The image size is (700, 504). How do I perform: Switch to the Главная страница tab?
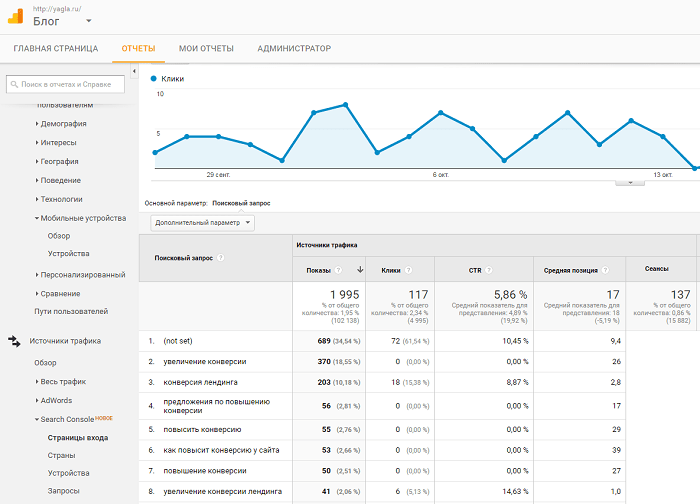pos(55,48)
